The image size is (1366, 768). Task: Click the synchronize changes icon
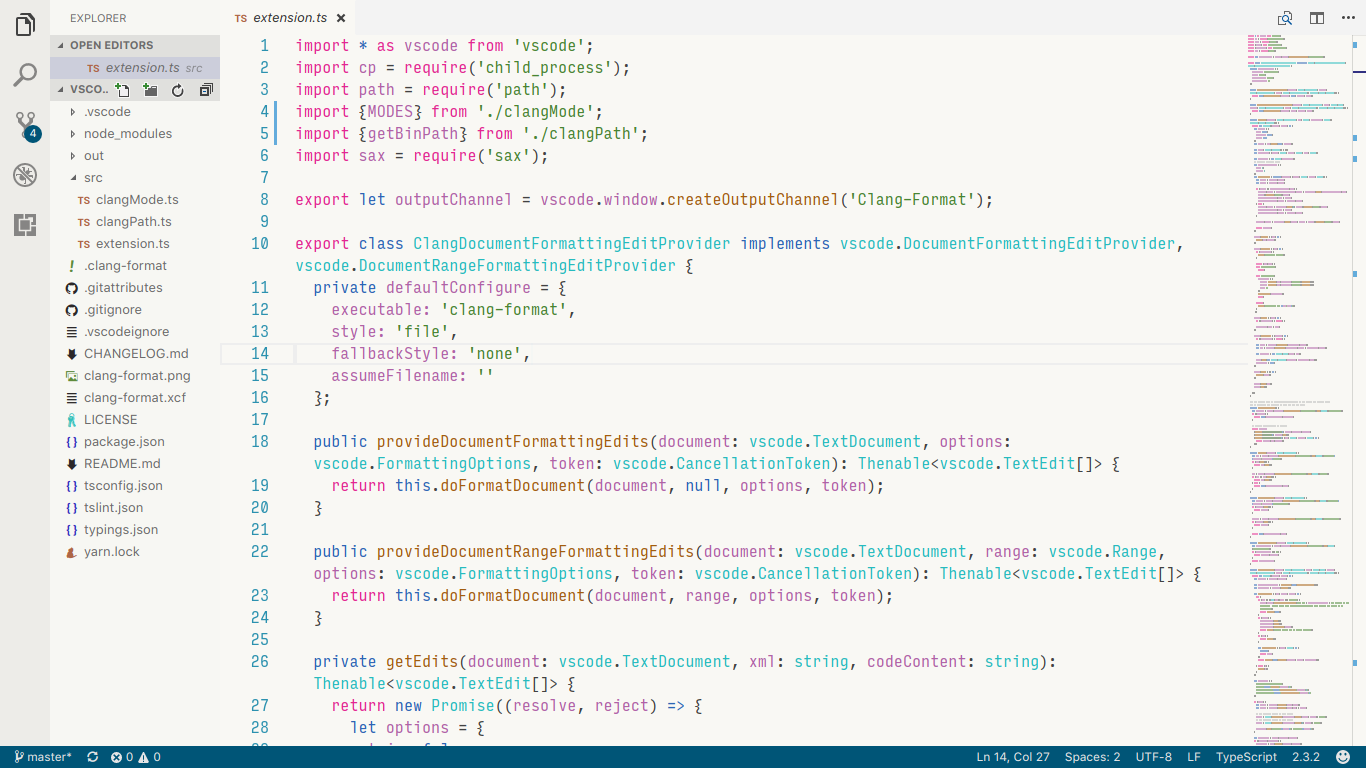pyautogui.click(x=92, y=757)
